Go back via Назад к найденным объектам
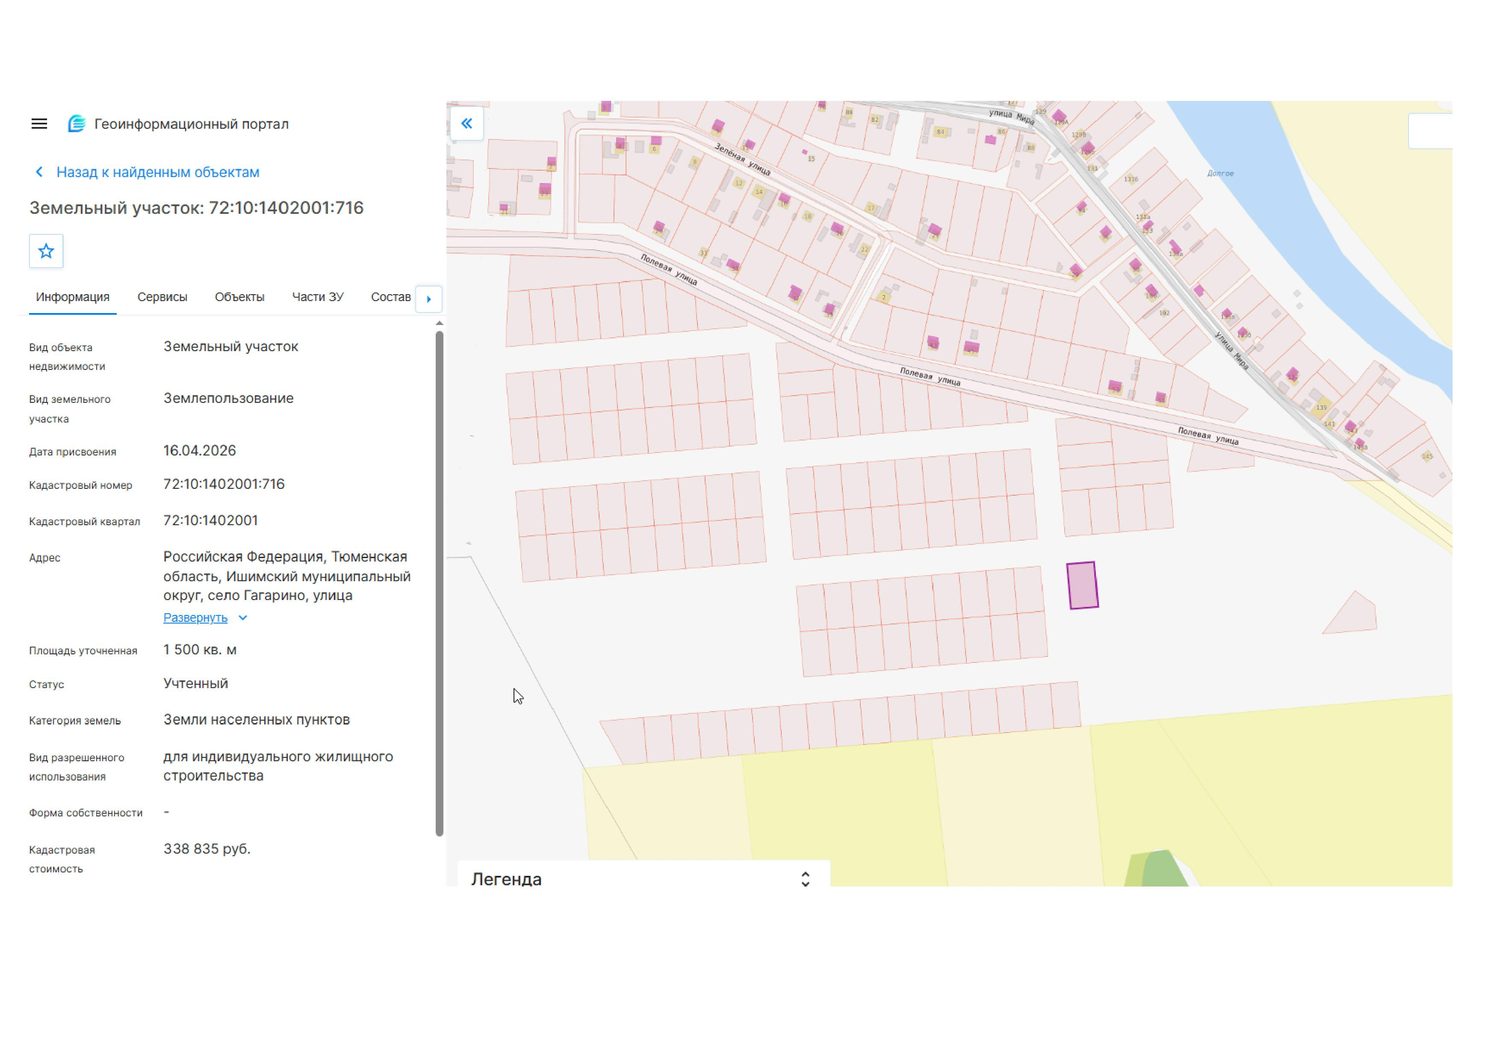1500x1061 pixels. pyautogui.click(x=158, y=172)
